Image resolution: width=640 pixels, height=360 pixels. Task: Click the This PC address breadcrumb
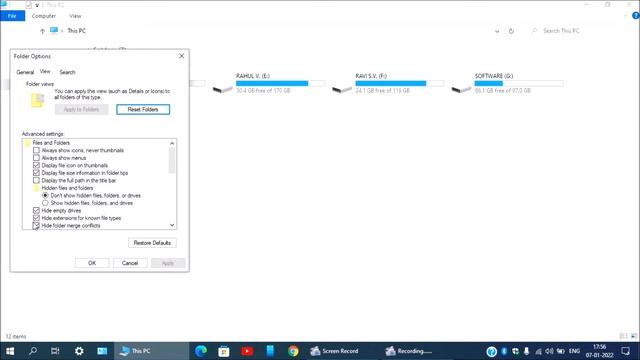coord(76,31)
